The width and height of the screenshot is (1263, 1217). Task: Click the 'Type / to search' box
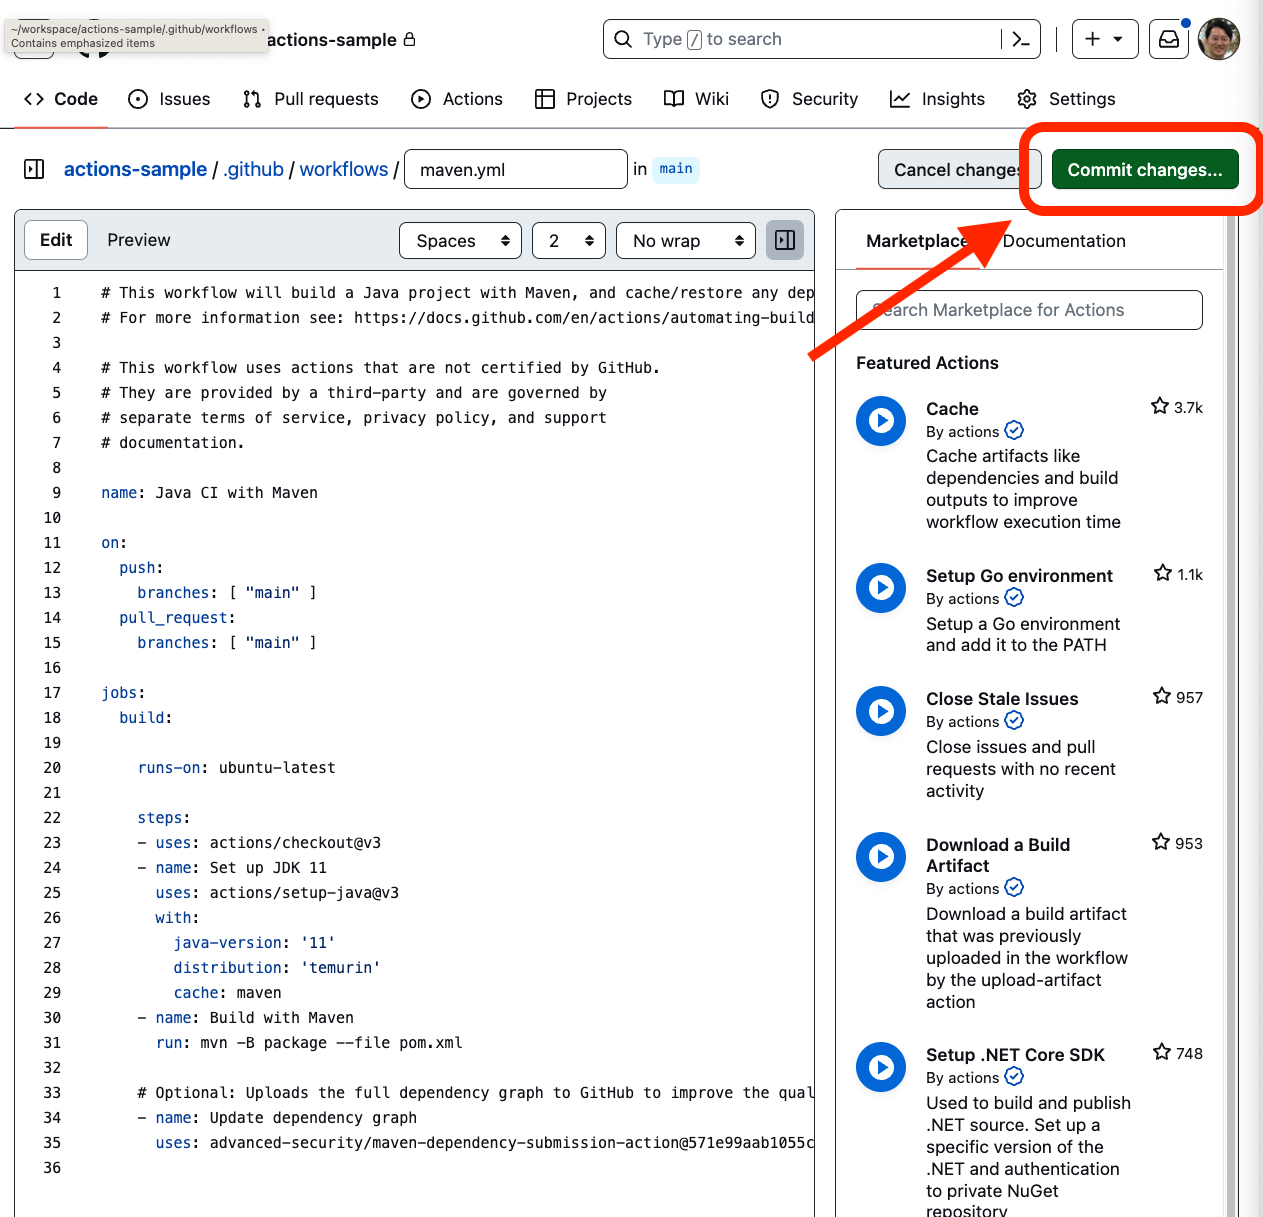[x=822, y=39]
